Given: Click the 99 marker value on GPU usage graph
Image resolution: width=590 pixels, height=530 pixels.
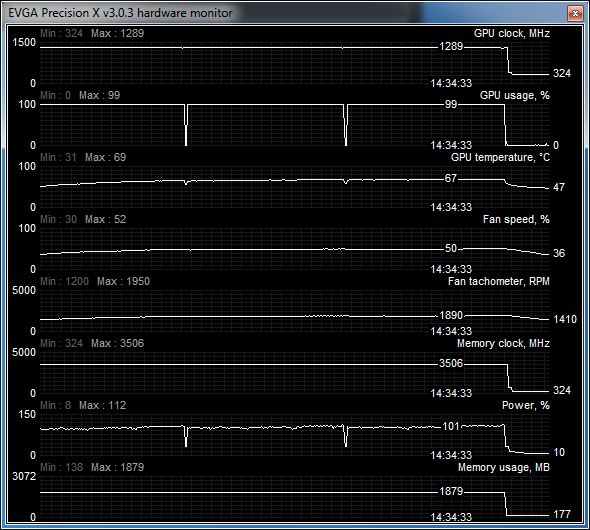Looking at the screenshot, I should coord(451,105).
